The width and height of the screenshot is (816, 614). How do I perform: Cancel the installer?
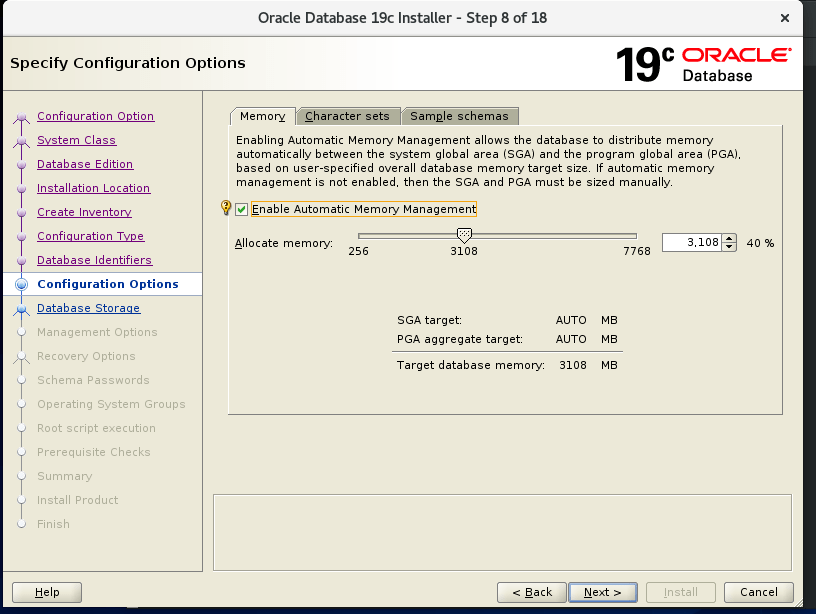click(759, 592)
